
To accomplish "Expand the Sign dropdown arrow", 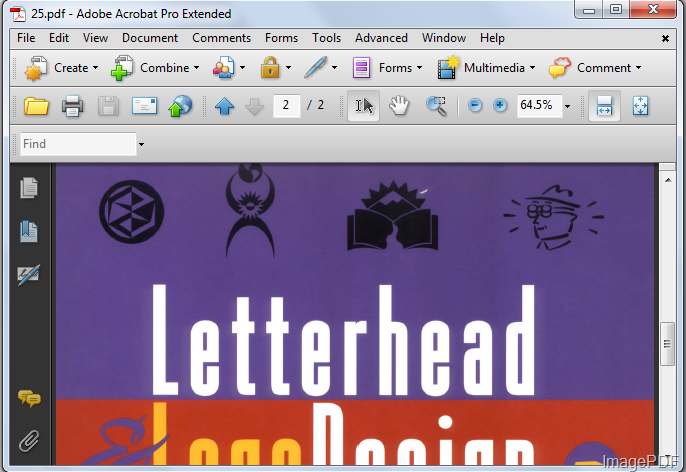I will click(x=334, y=68).
